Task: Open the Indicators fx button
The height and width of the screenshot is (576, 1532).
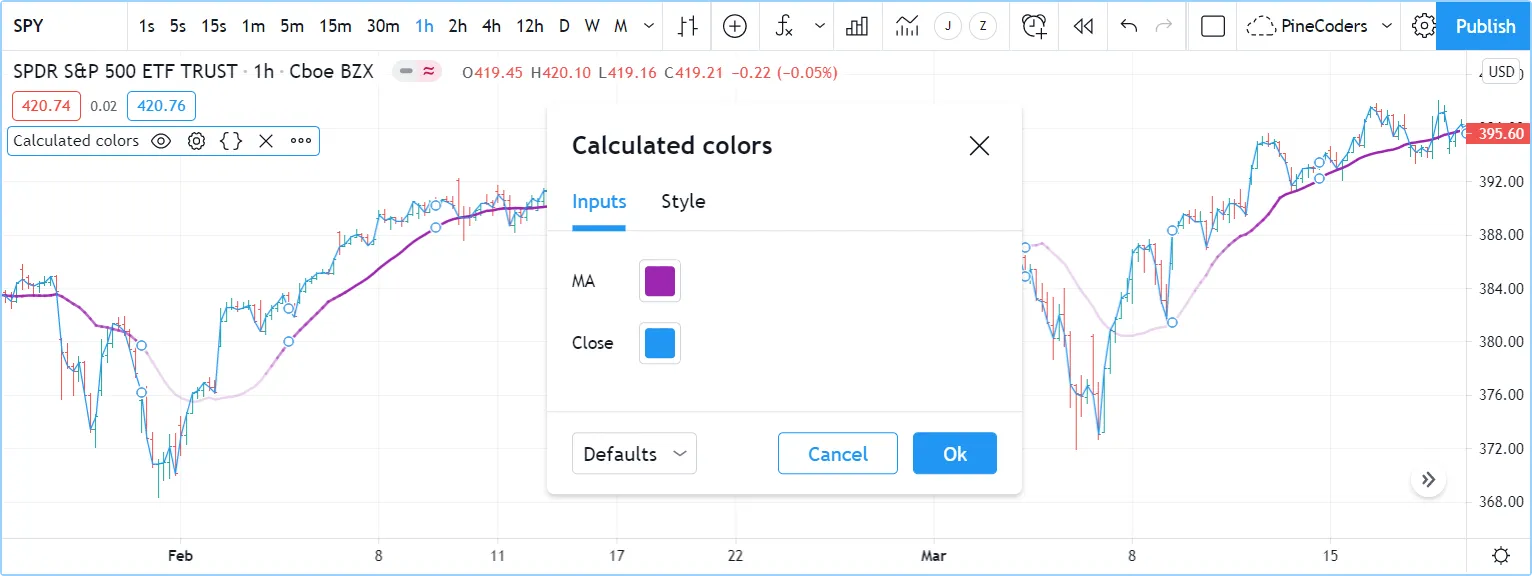Action: click(784, 26)
